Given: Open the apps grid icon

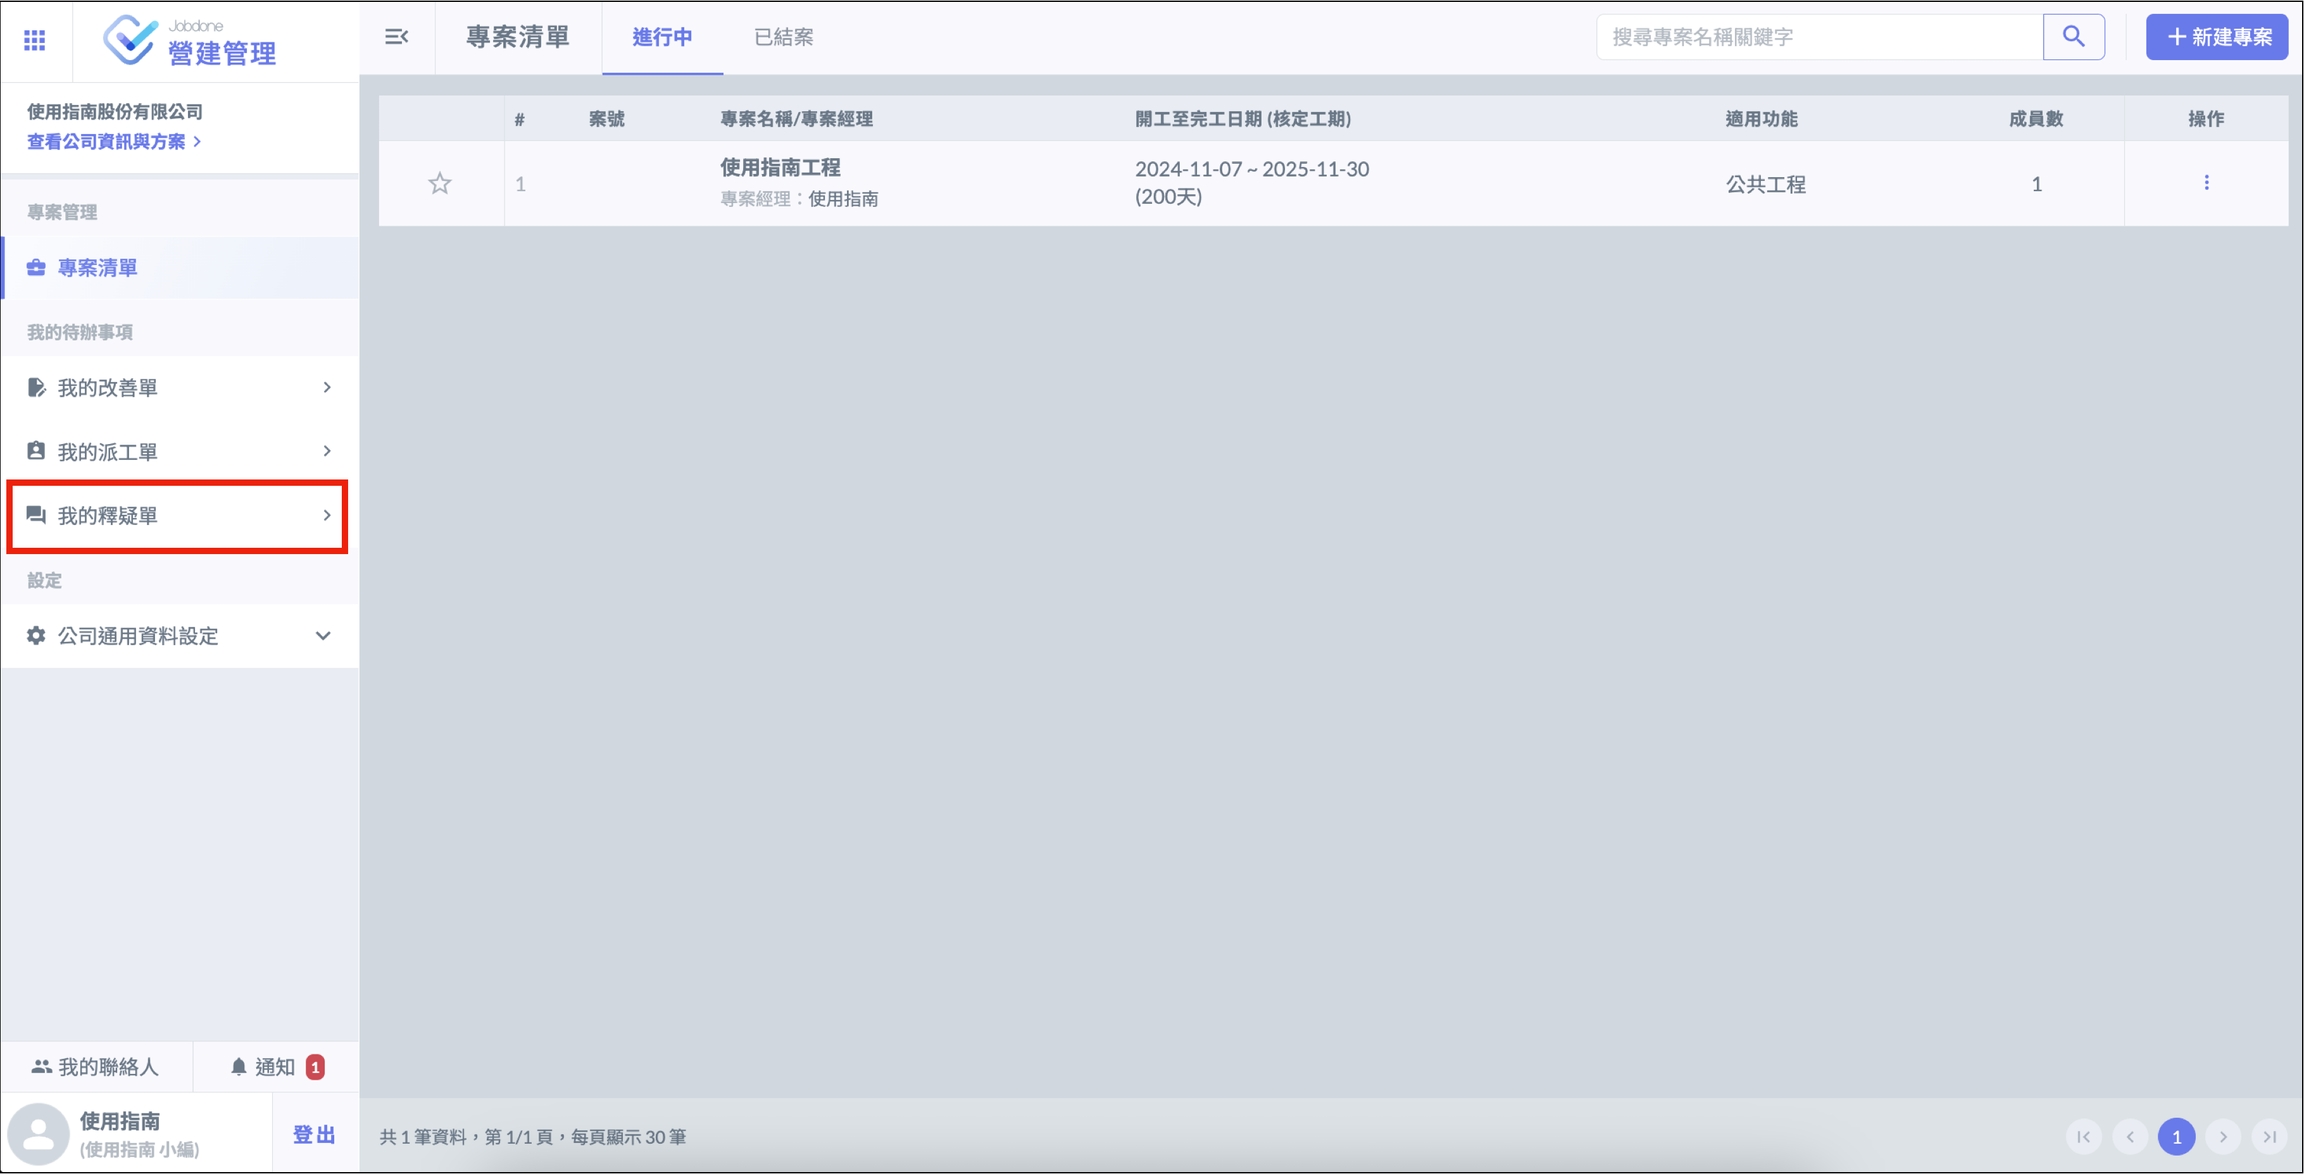Looking at the screenshot, I should point(35,40).
